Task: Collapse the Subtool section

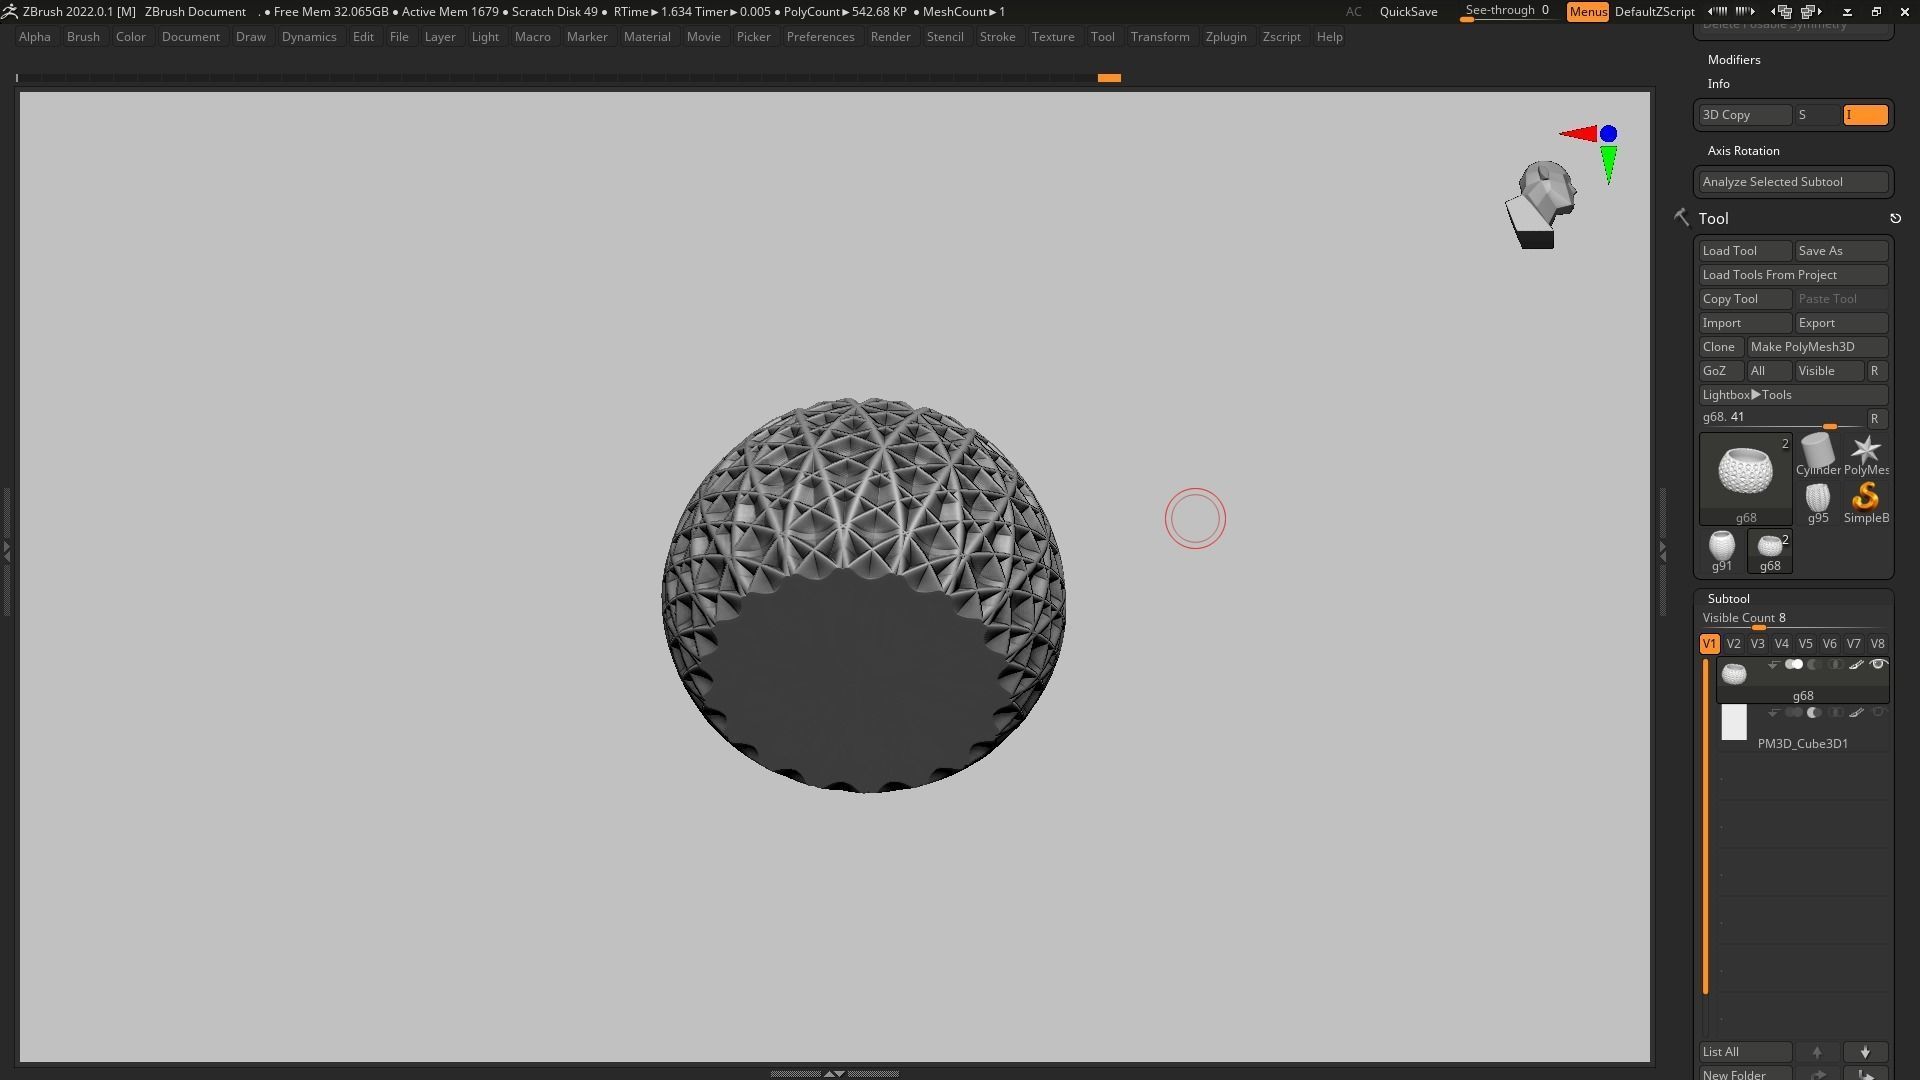Action: coord(1728,599)
